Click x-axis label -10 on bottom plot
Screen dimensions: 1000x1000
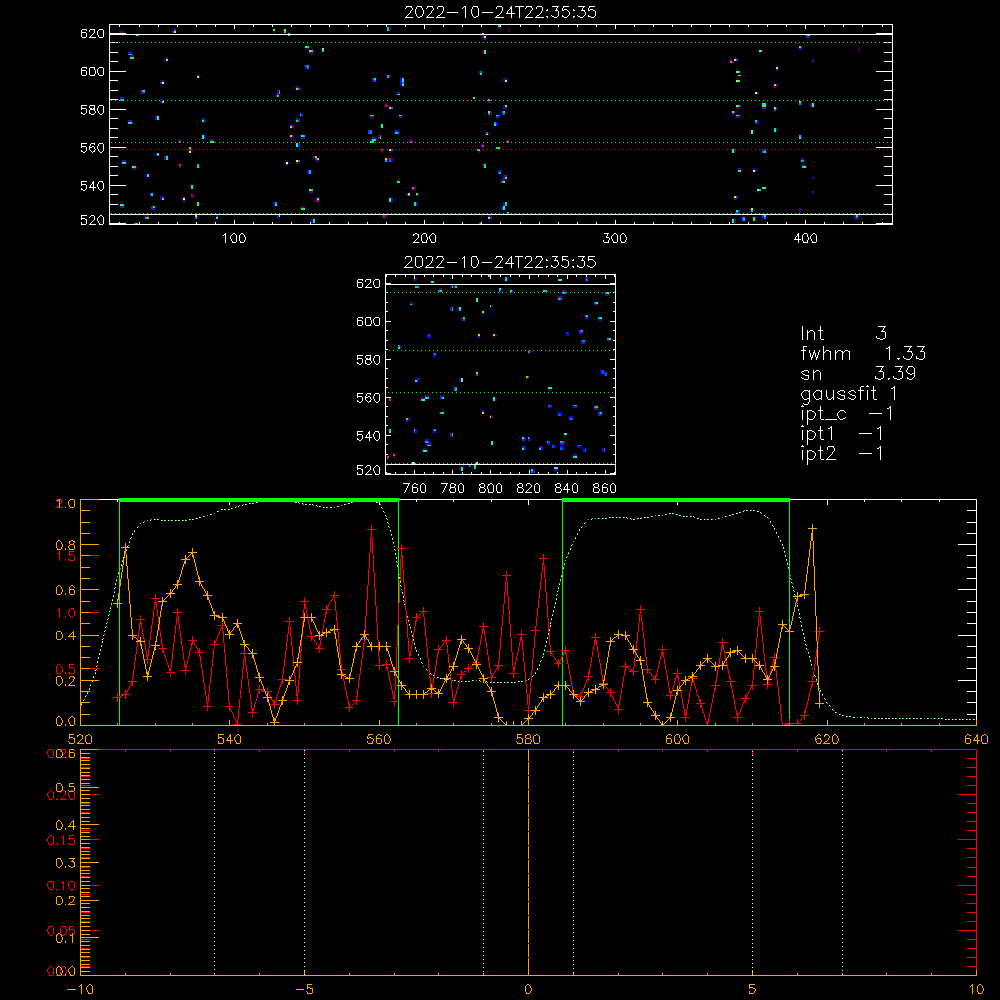point(80,989)
